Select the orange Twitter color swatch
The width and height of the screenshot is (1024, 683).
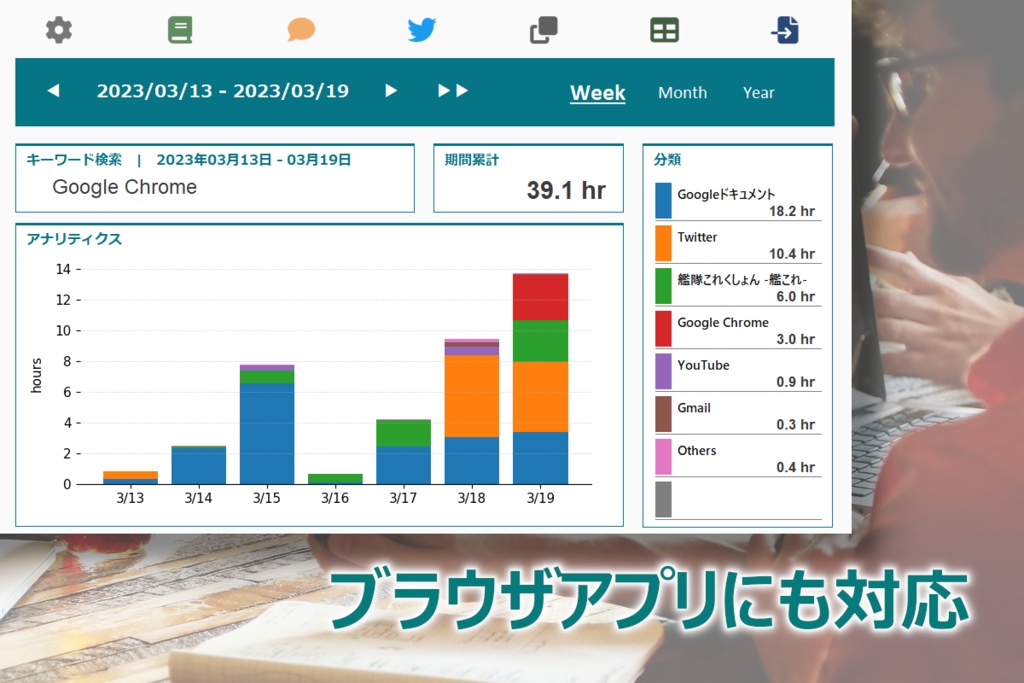pos(664,243)
